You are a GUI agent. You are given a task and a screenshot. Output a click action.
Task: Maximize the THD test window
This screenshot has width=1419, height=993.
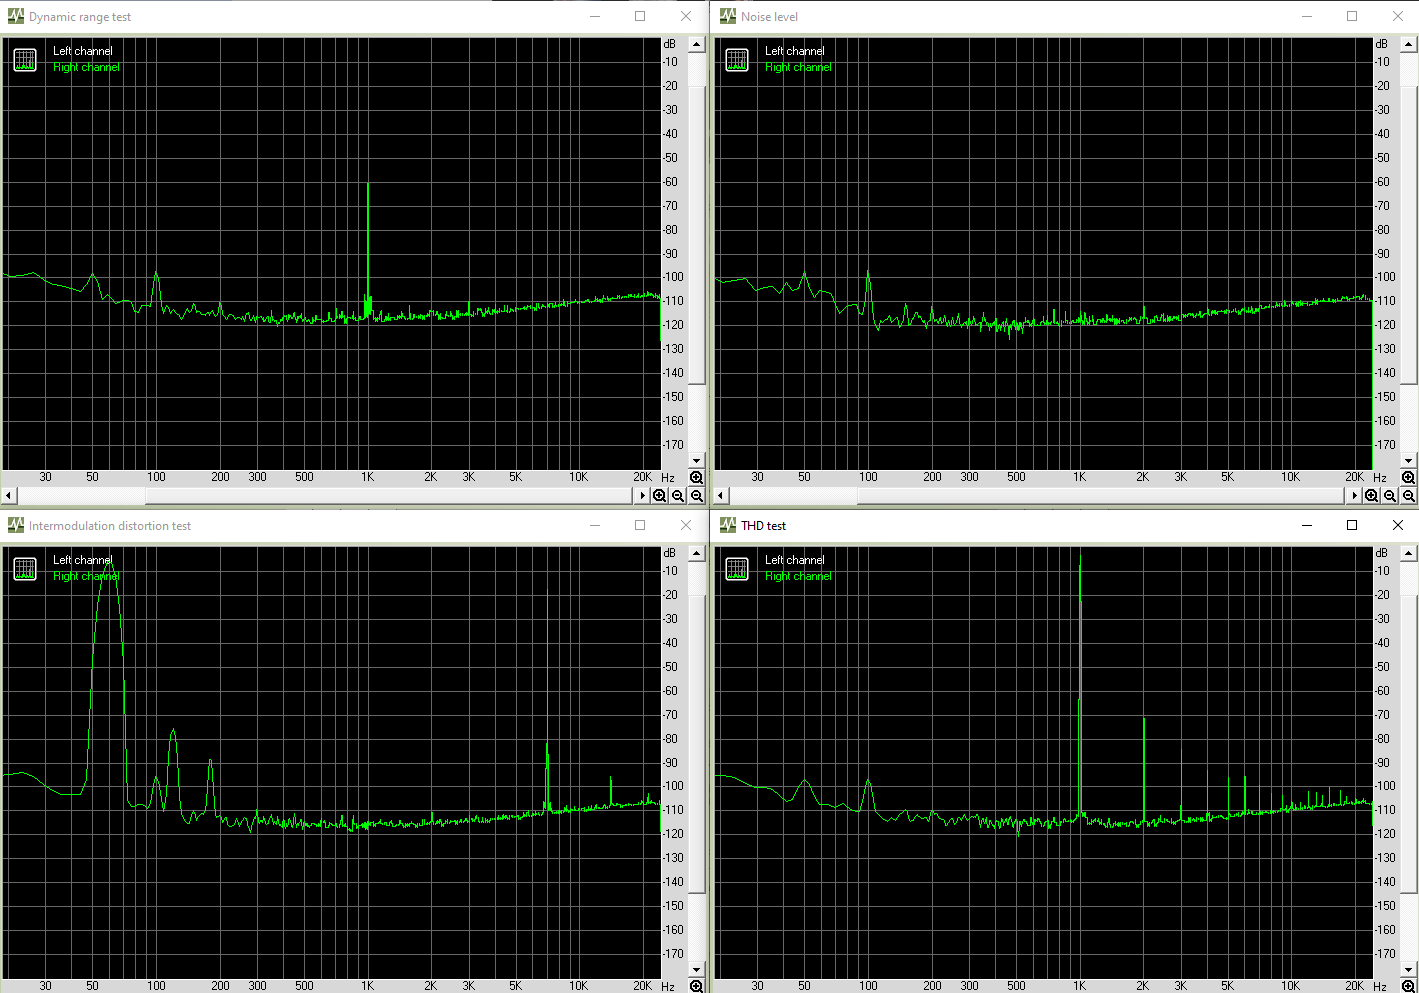[1352, 525]
